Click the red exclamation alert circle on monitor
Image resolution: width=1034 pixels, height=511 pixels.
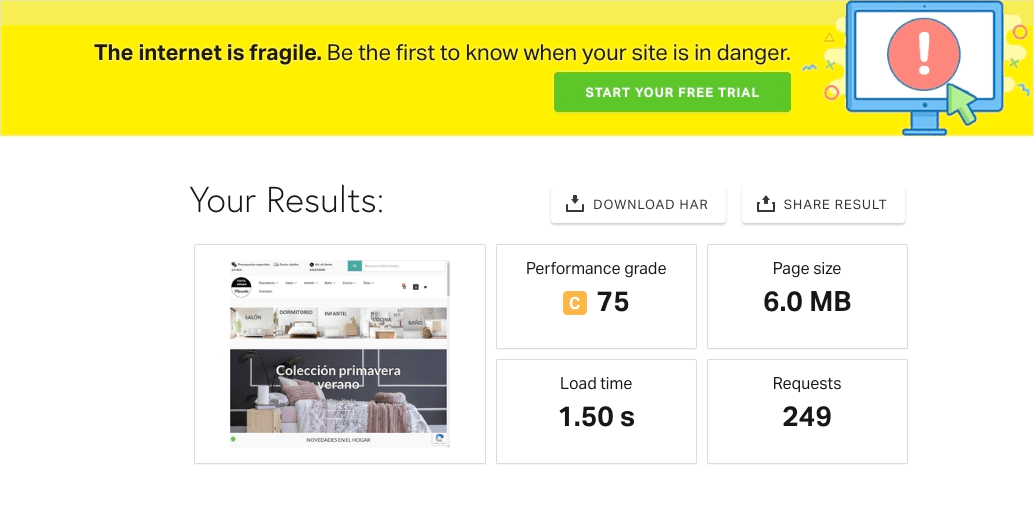[923, 53]
